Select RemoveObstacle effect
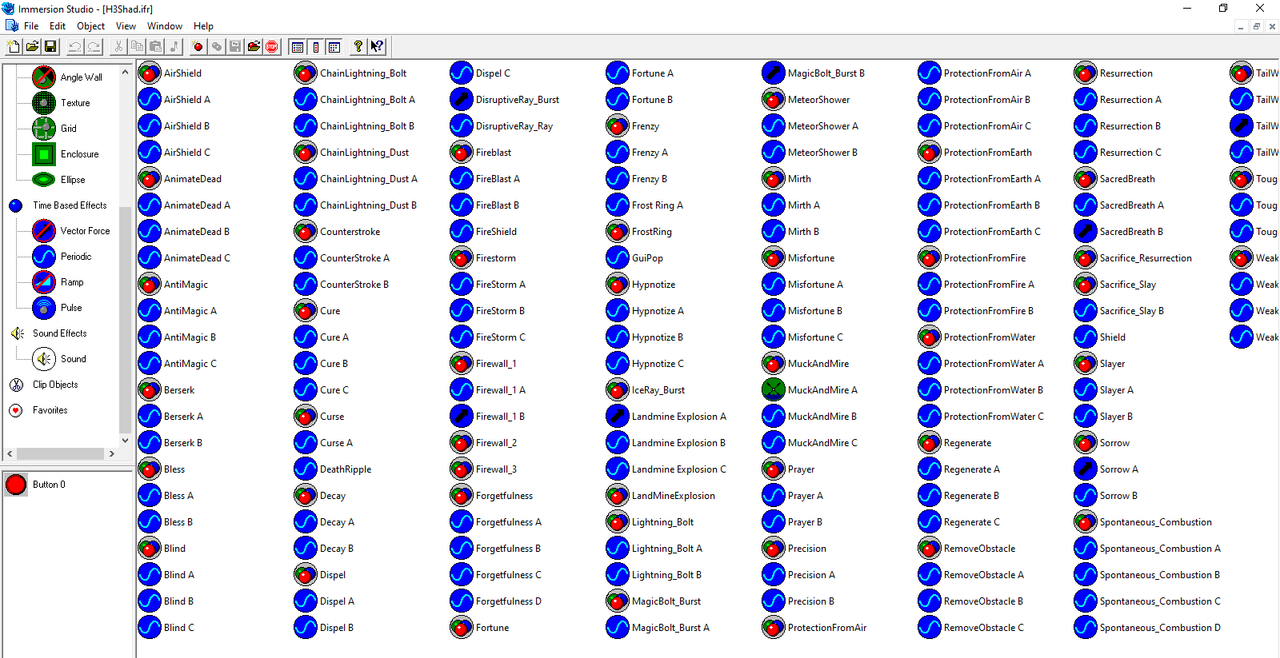This screenshot has height=658, width=1280. click(967, 548)
